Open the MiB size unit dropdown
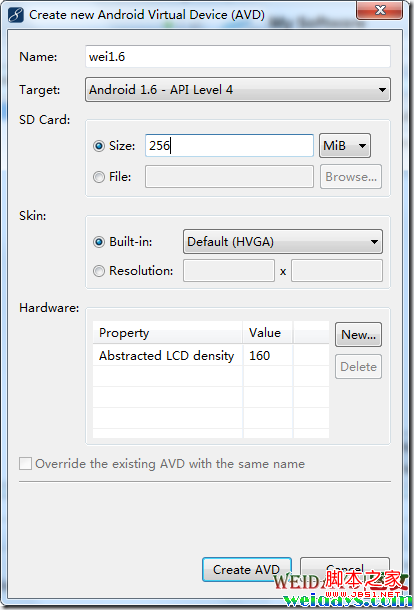This screenshot has width=414, height=610. [345, 146]
